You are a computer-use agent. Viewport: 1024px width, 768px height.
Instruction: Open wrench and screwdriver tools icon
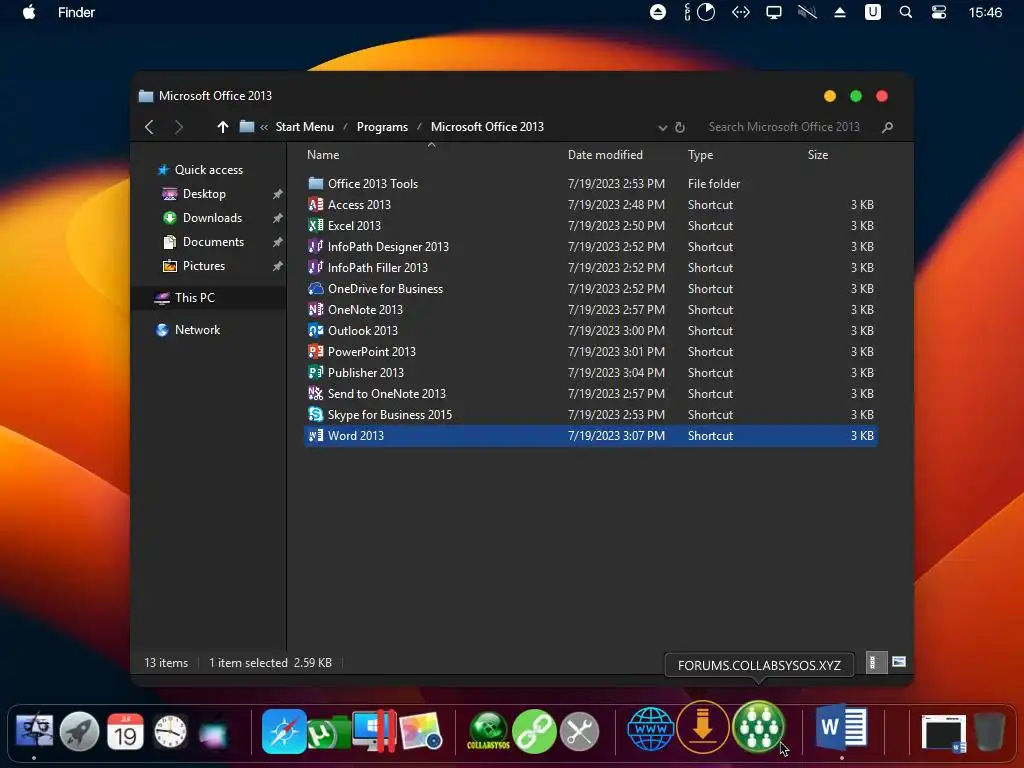(x=579, y=731)
